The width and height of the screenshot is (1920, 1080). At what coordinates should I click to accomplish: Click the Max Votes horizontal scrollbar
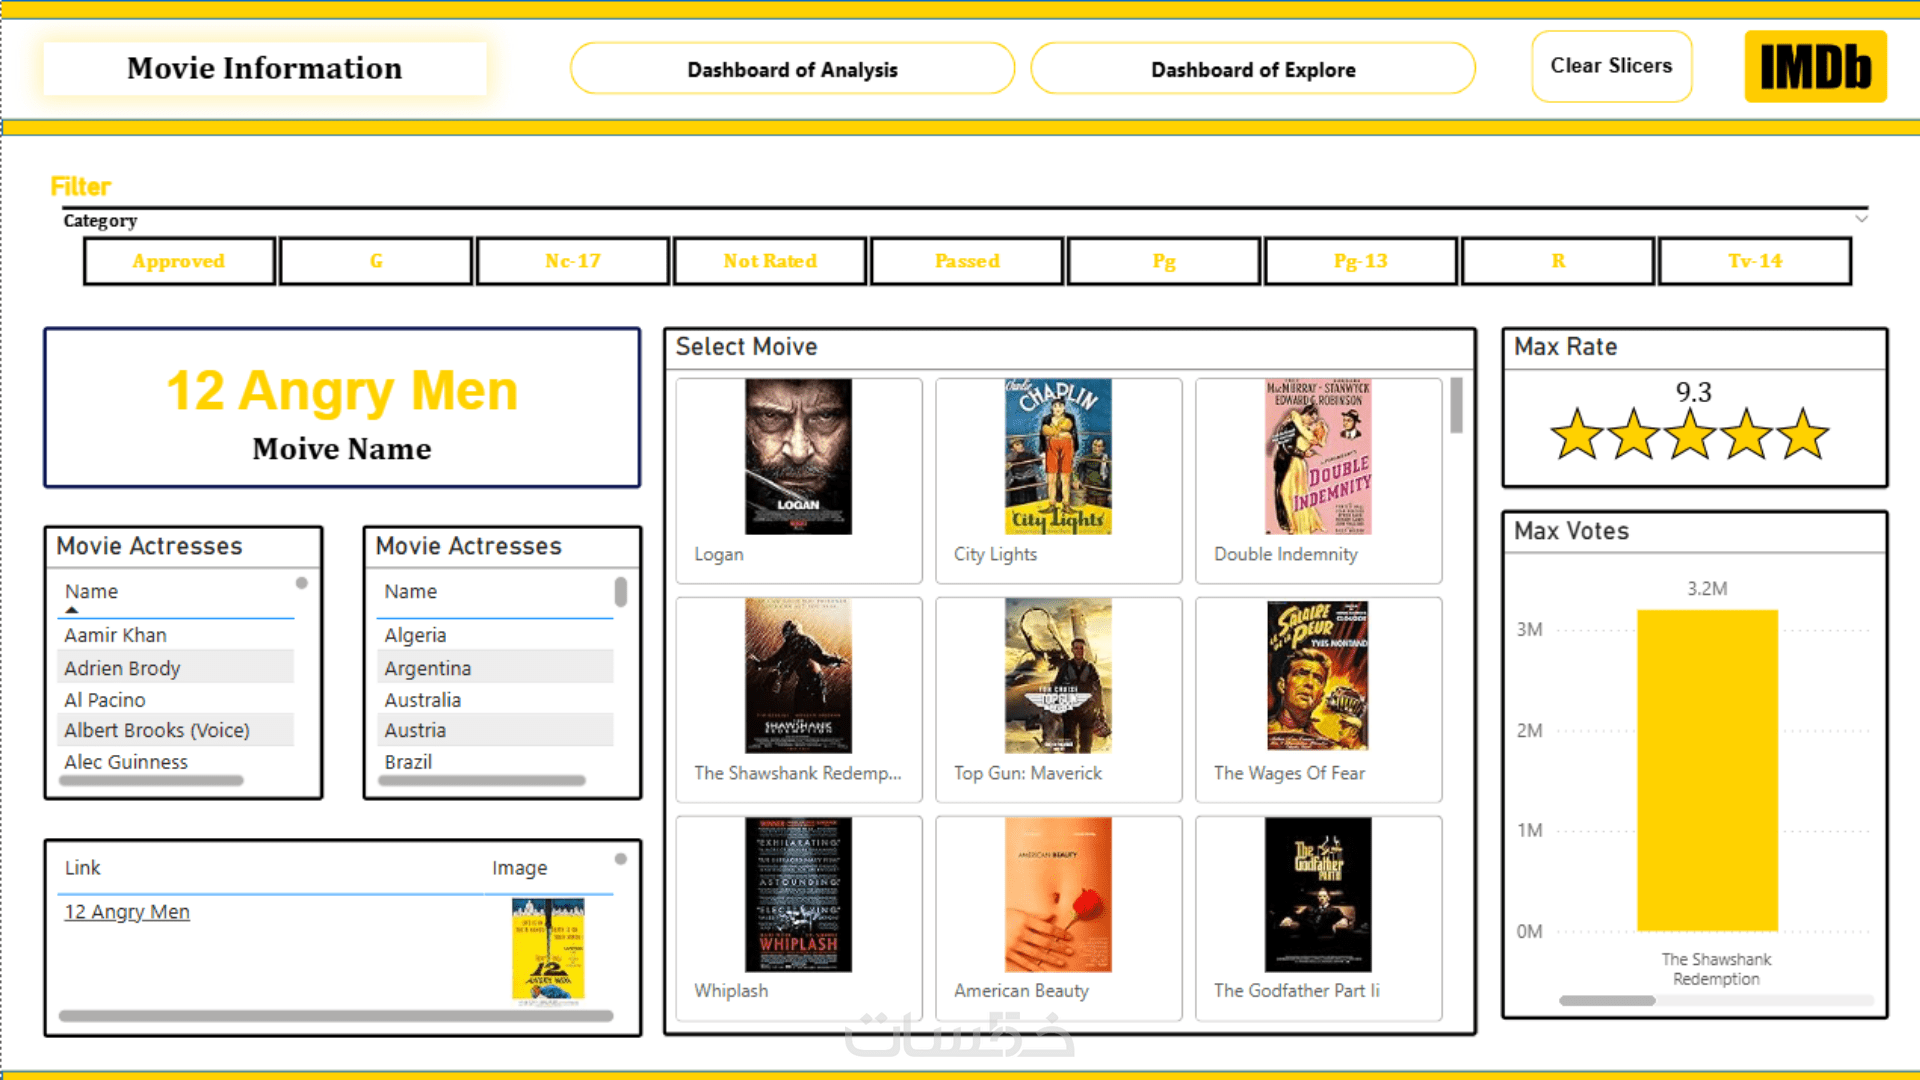click(1607, 1000)
